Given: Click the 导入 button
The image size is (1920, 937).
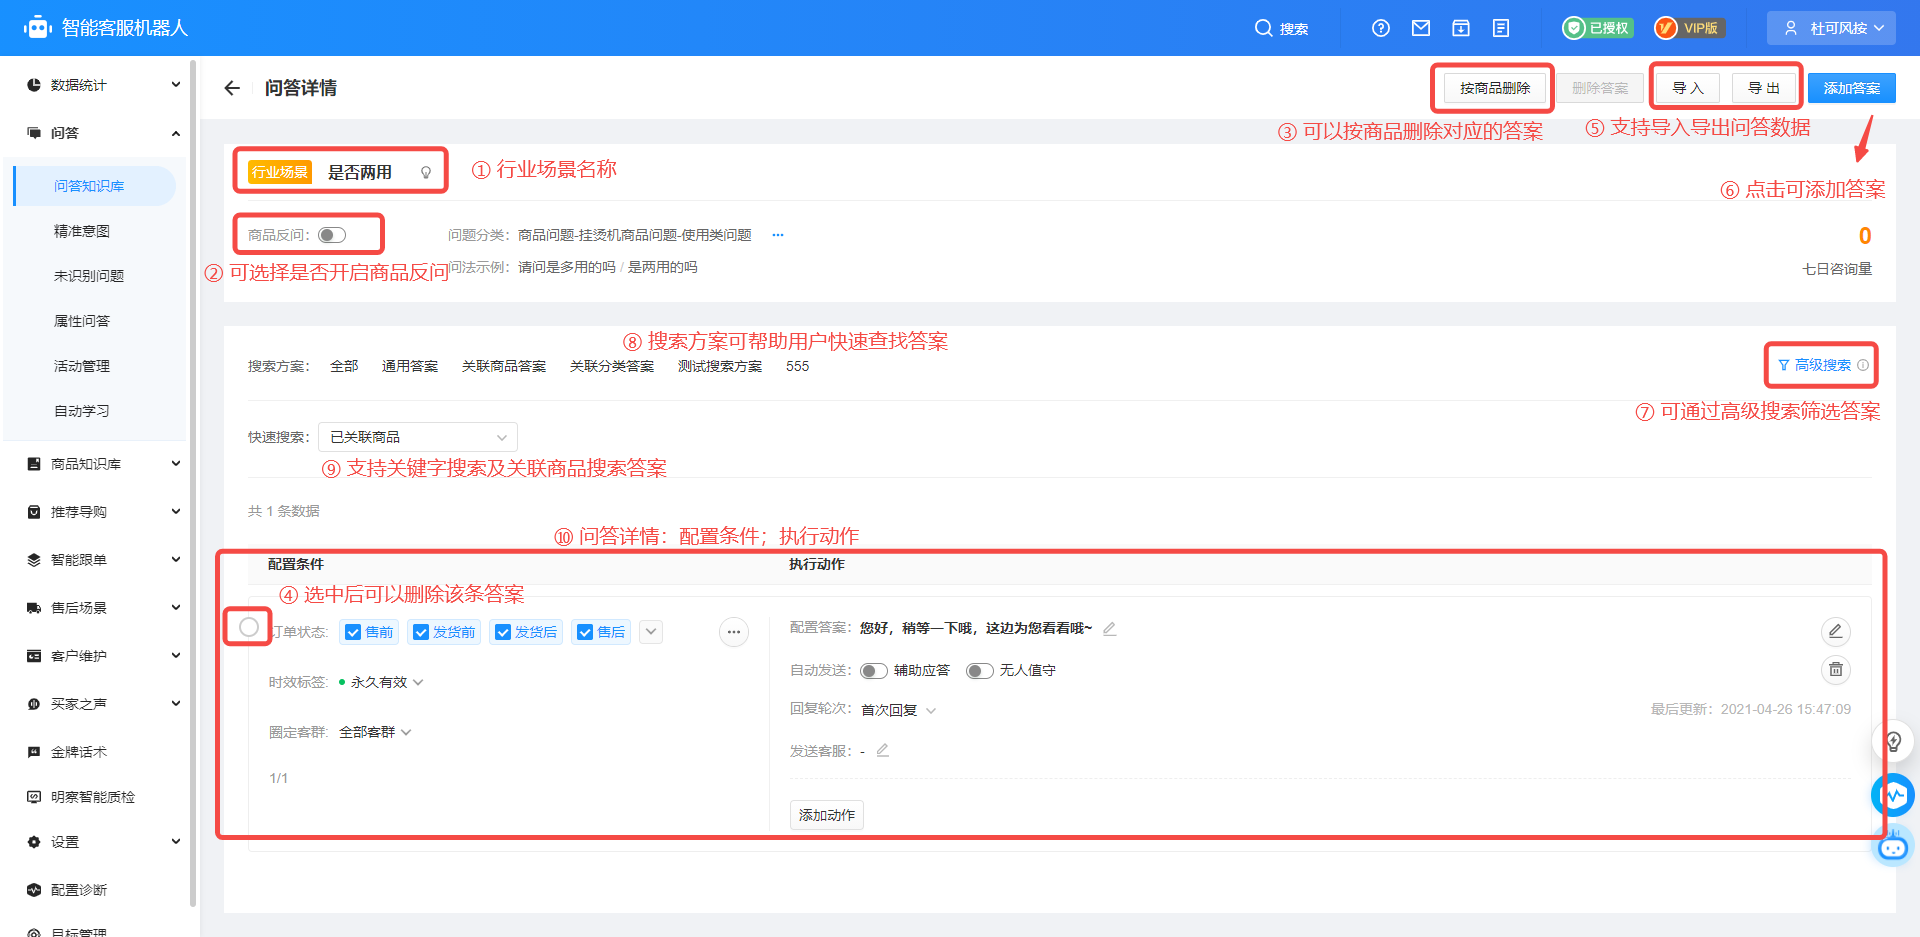Looking at the screenshot, I should tap(1687, 88).
